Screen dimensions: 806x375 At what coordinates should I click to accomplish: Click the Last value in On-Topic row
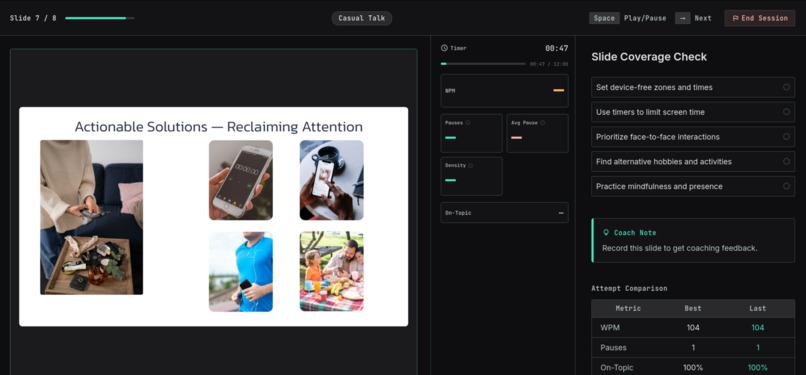pos(757,368)
